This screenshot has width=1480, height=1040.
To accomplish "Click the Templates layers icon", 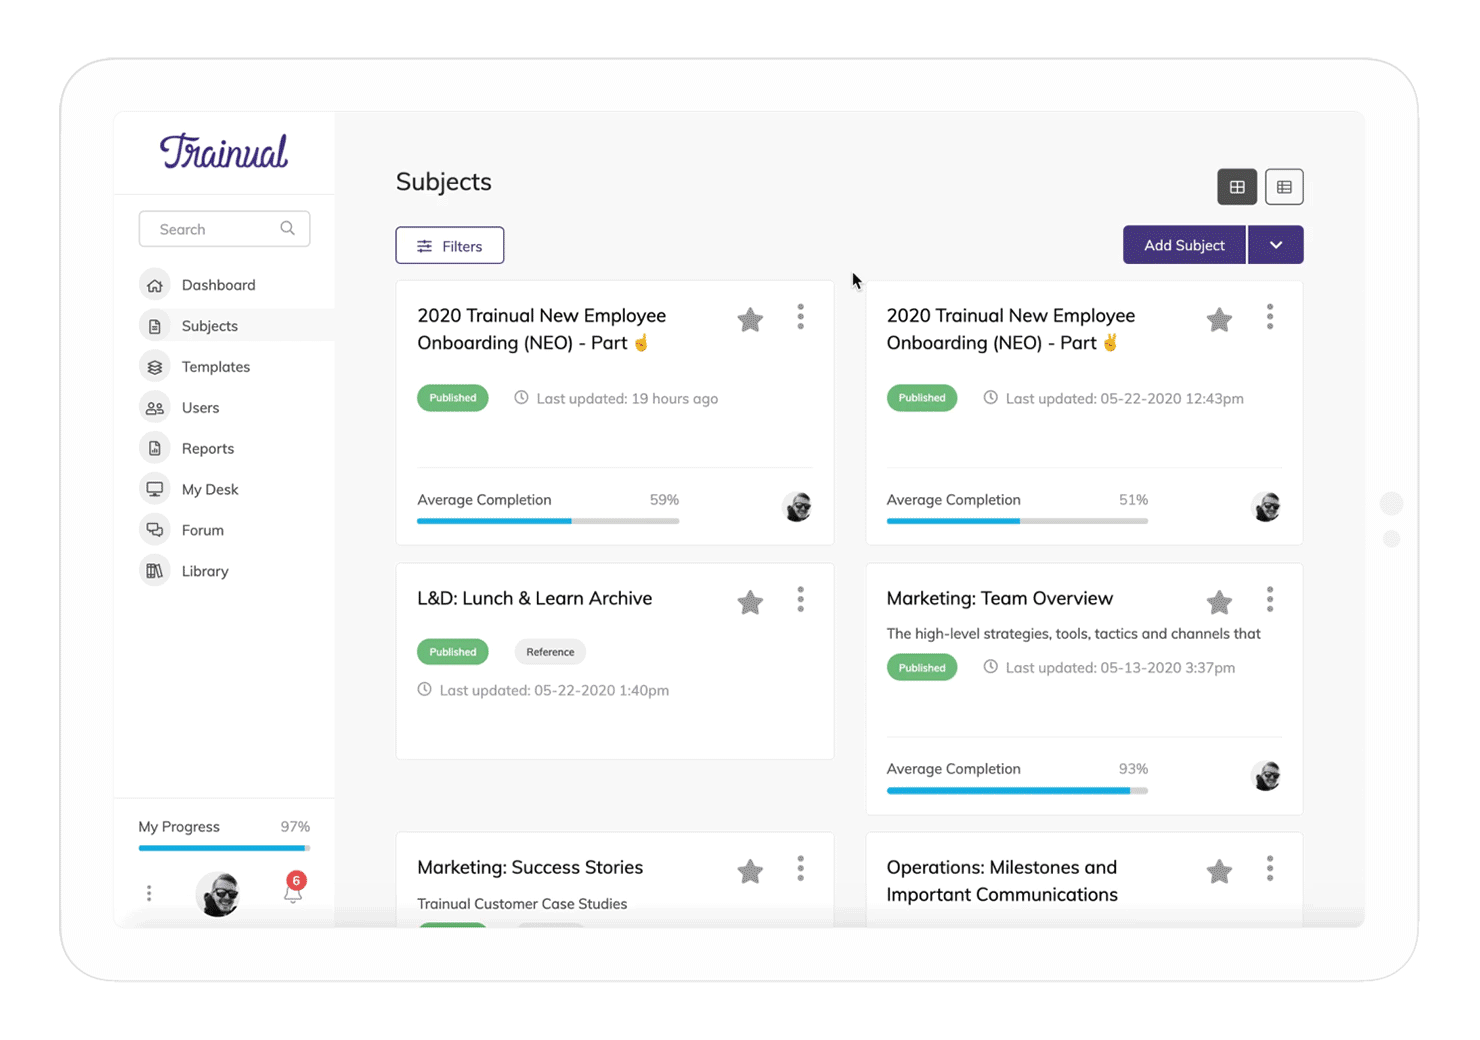I will [x=155, y=367].
